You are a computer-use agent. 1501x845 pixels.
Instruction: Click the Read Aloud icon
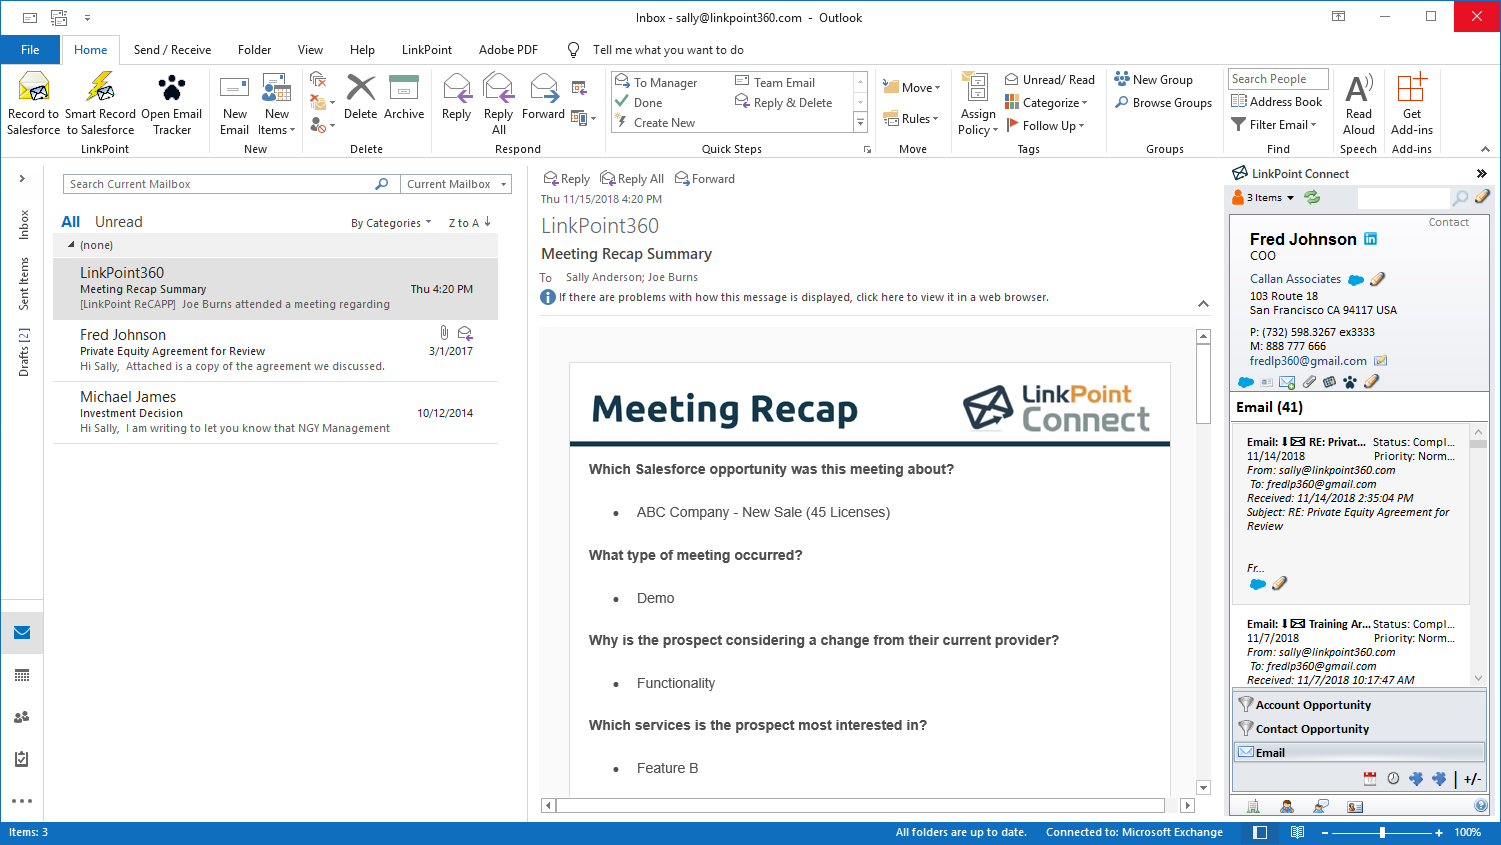[1358, 89]
